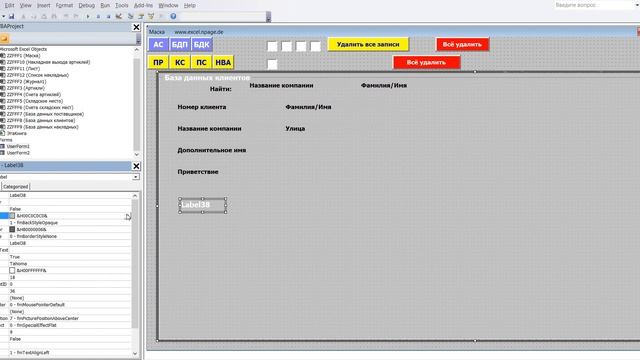
Task: Tick the single white box beside НВА row
Action: 272,64
